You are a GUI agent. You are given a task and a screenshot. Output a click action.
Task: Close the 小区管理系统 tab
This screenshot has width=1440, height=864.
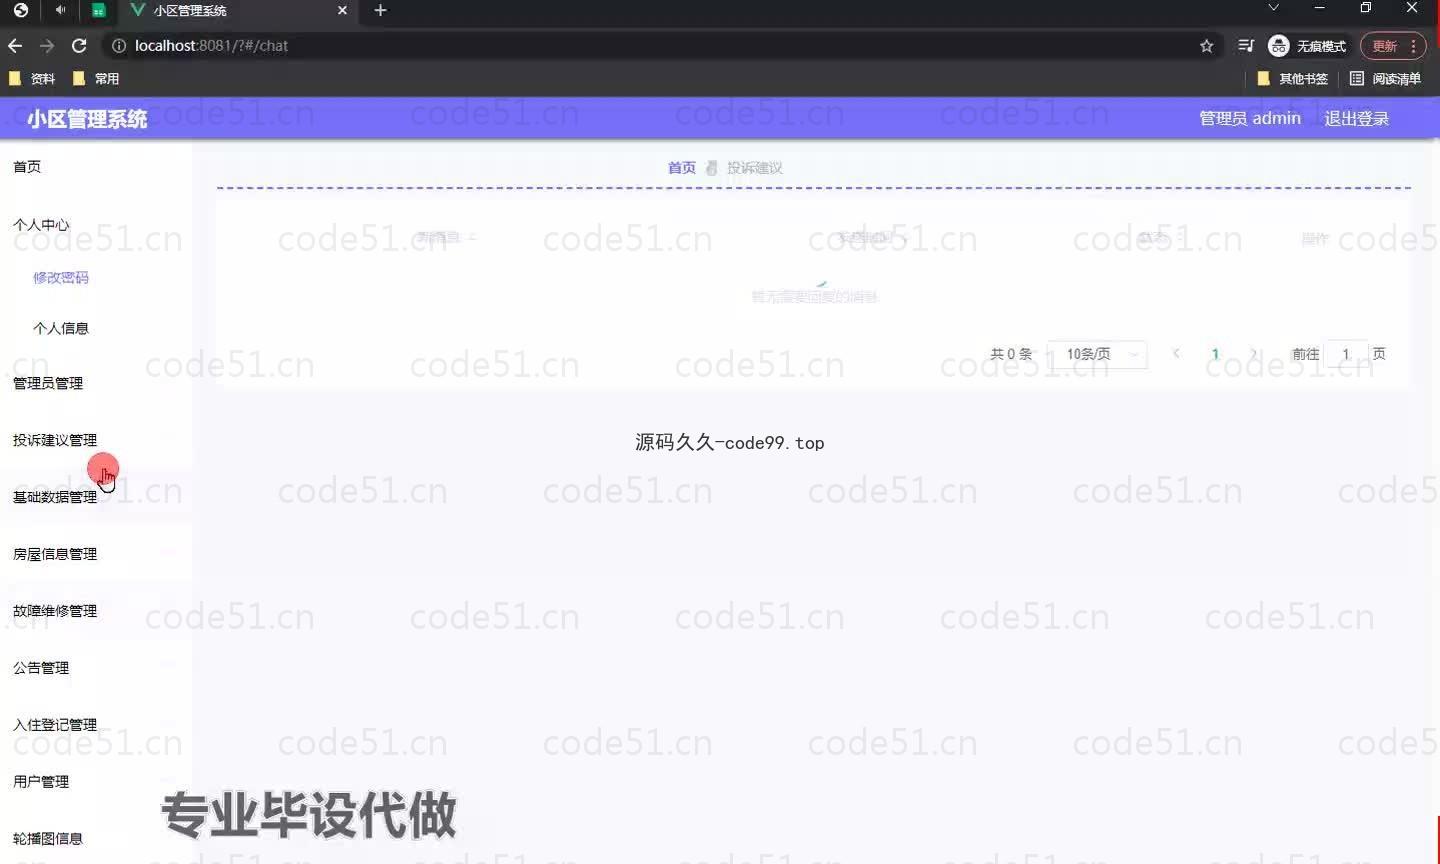[x=342, y=10]
